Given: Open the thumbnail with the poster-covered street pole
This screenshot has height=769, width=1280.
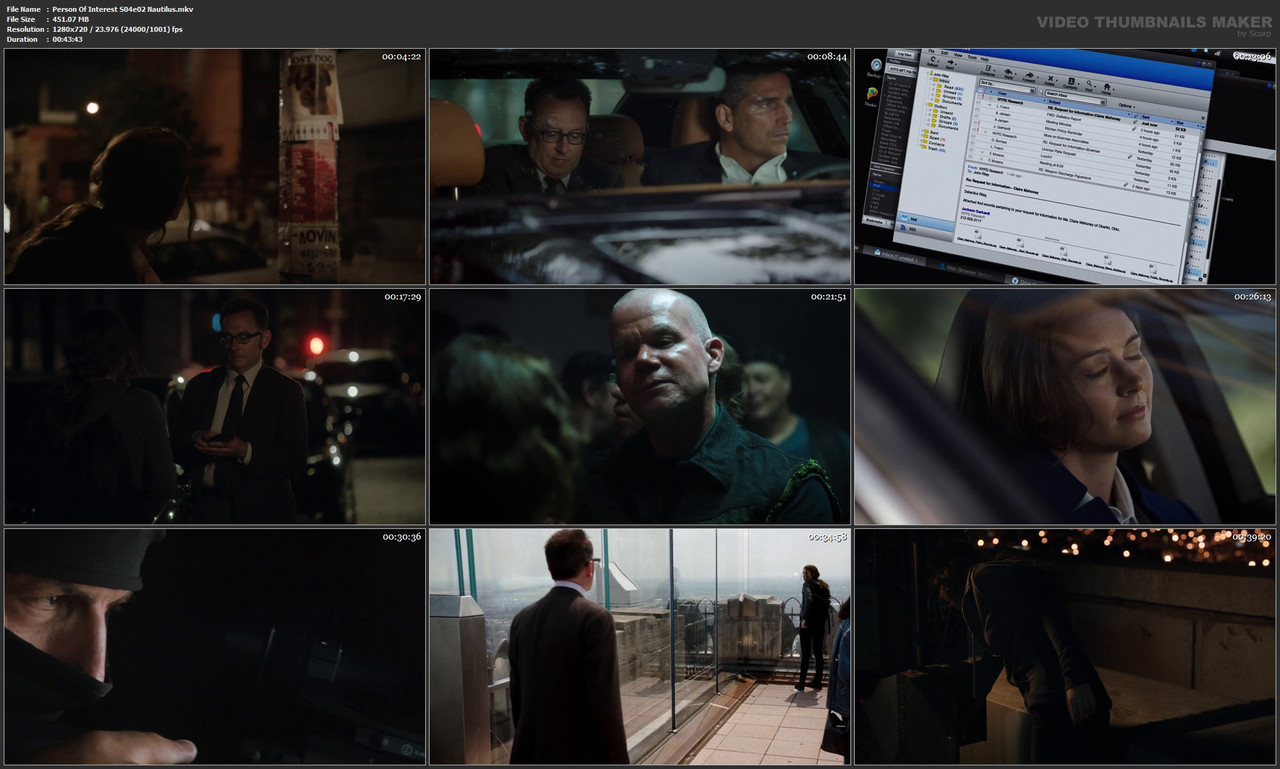Looking at the screenshot, I should point(215,167).
